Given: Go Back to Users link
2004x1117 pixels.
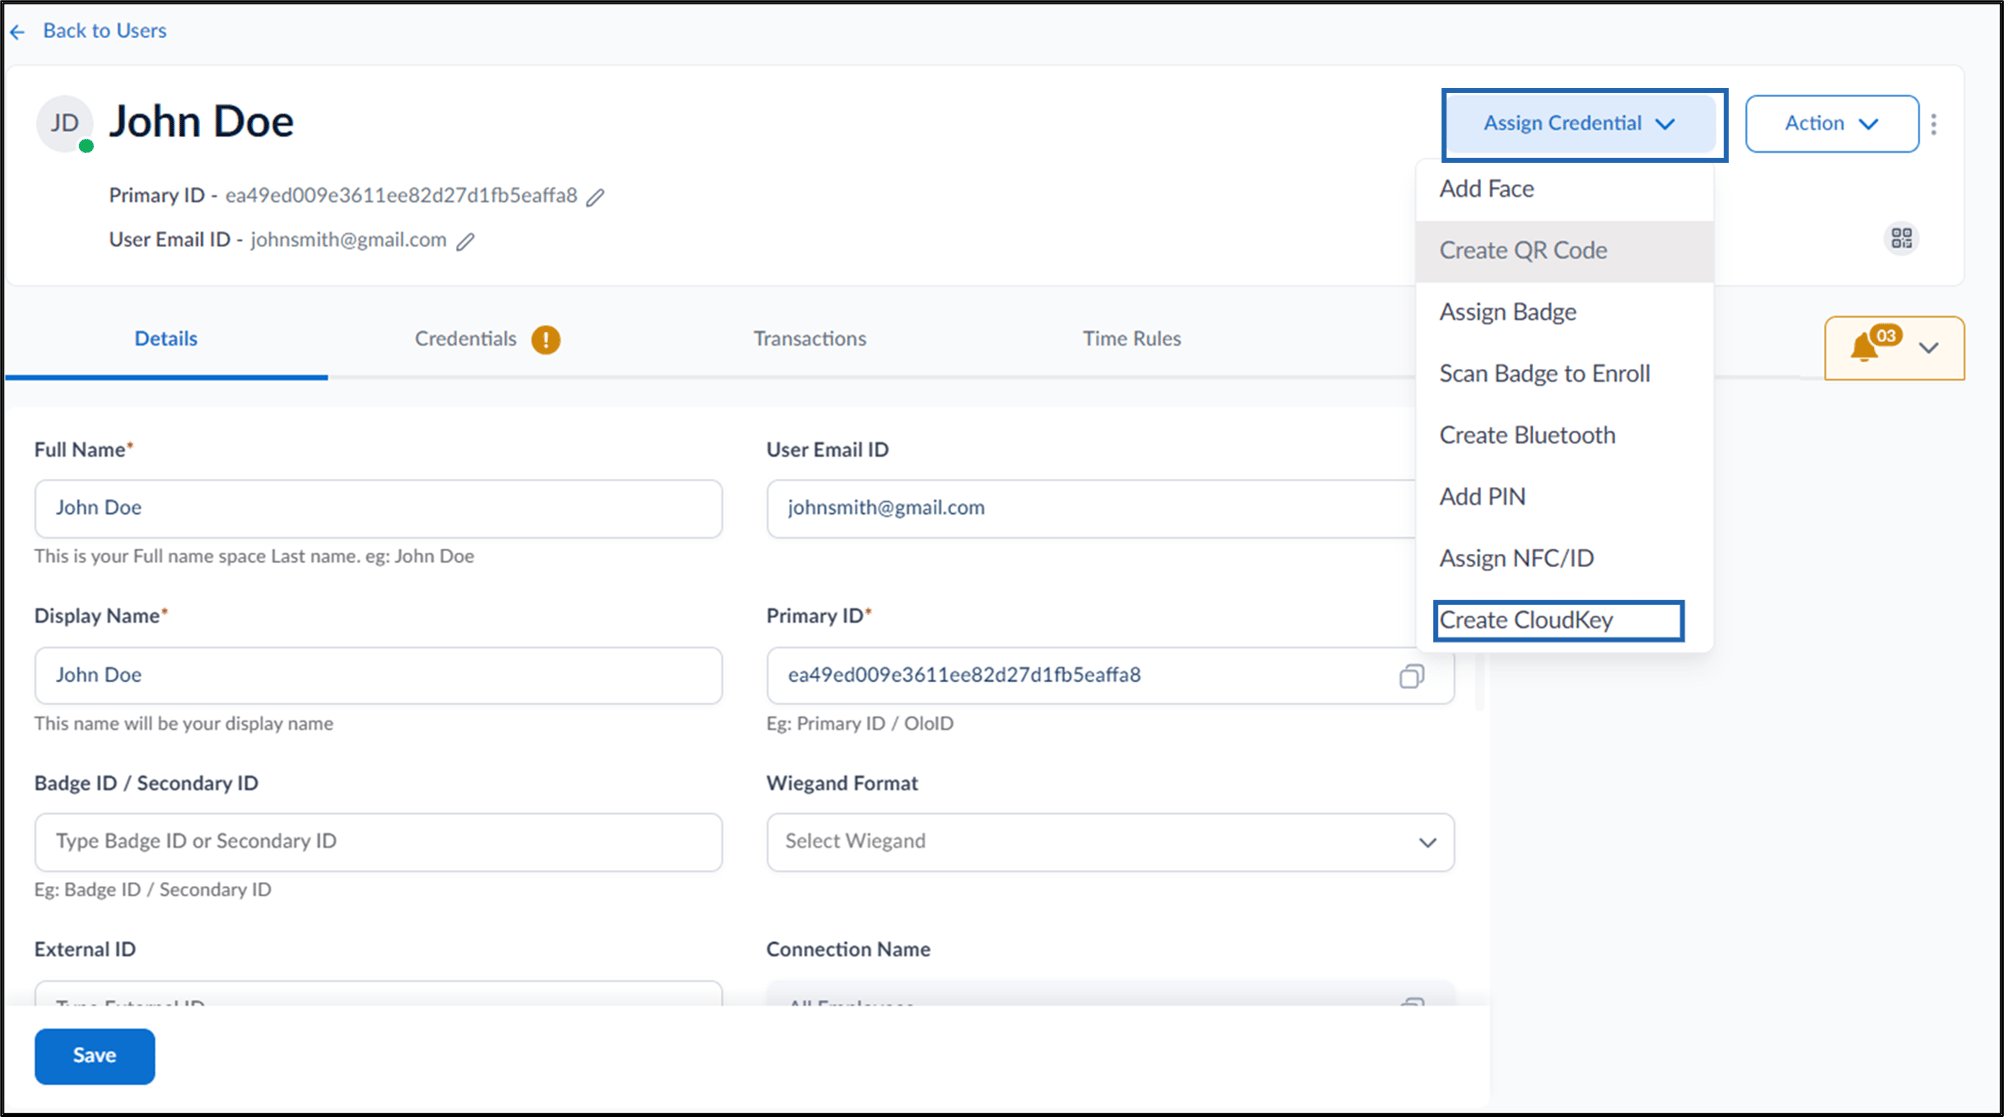Looking at the screenshot, I should (x=105, y=31).
